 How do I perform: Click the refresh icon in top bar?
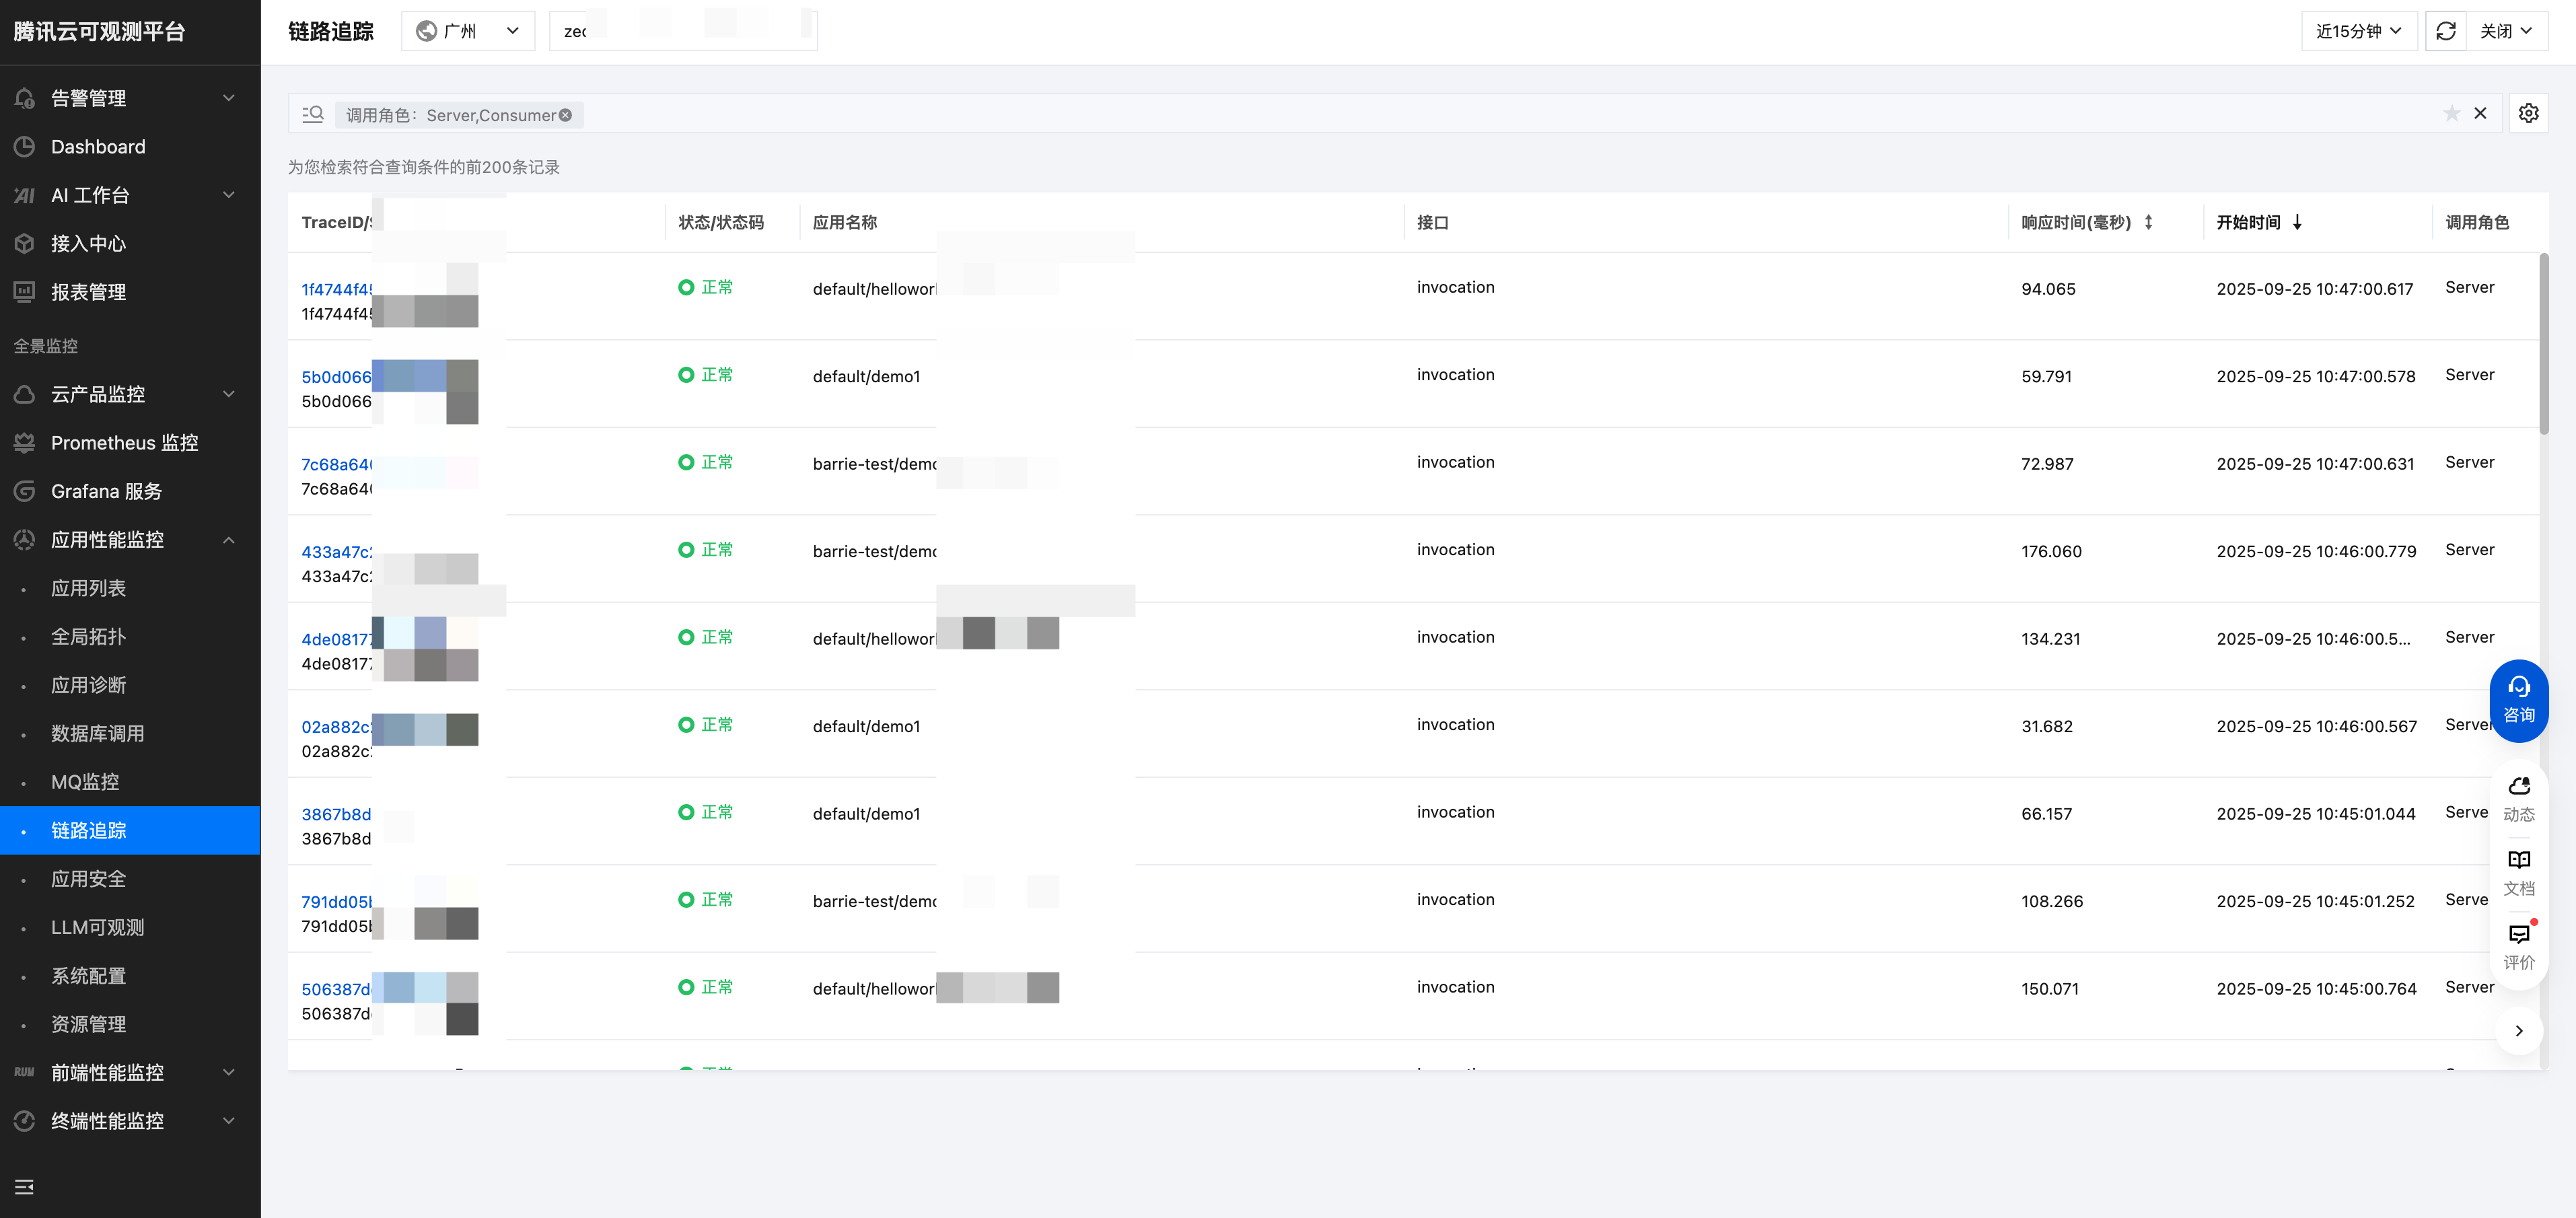(x=2445, y=31)
